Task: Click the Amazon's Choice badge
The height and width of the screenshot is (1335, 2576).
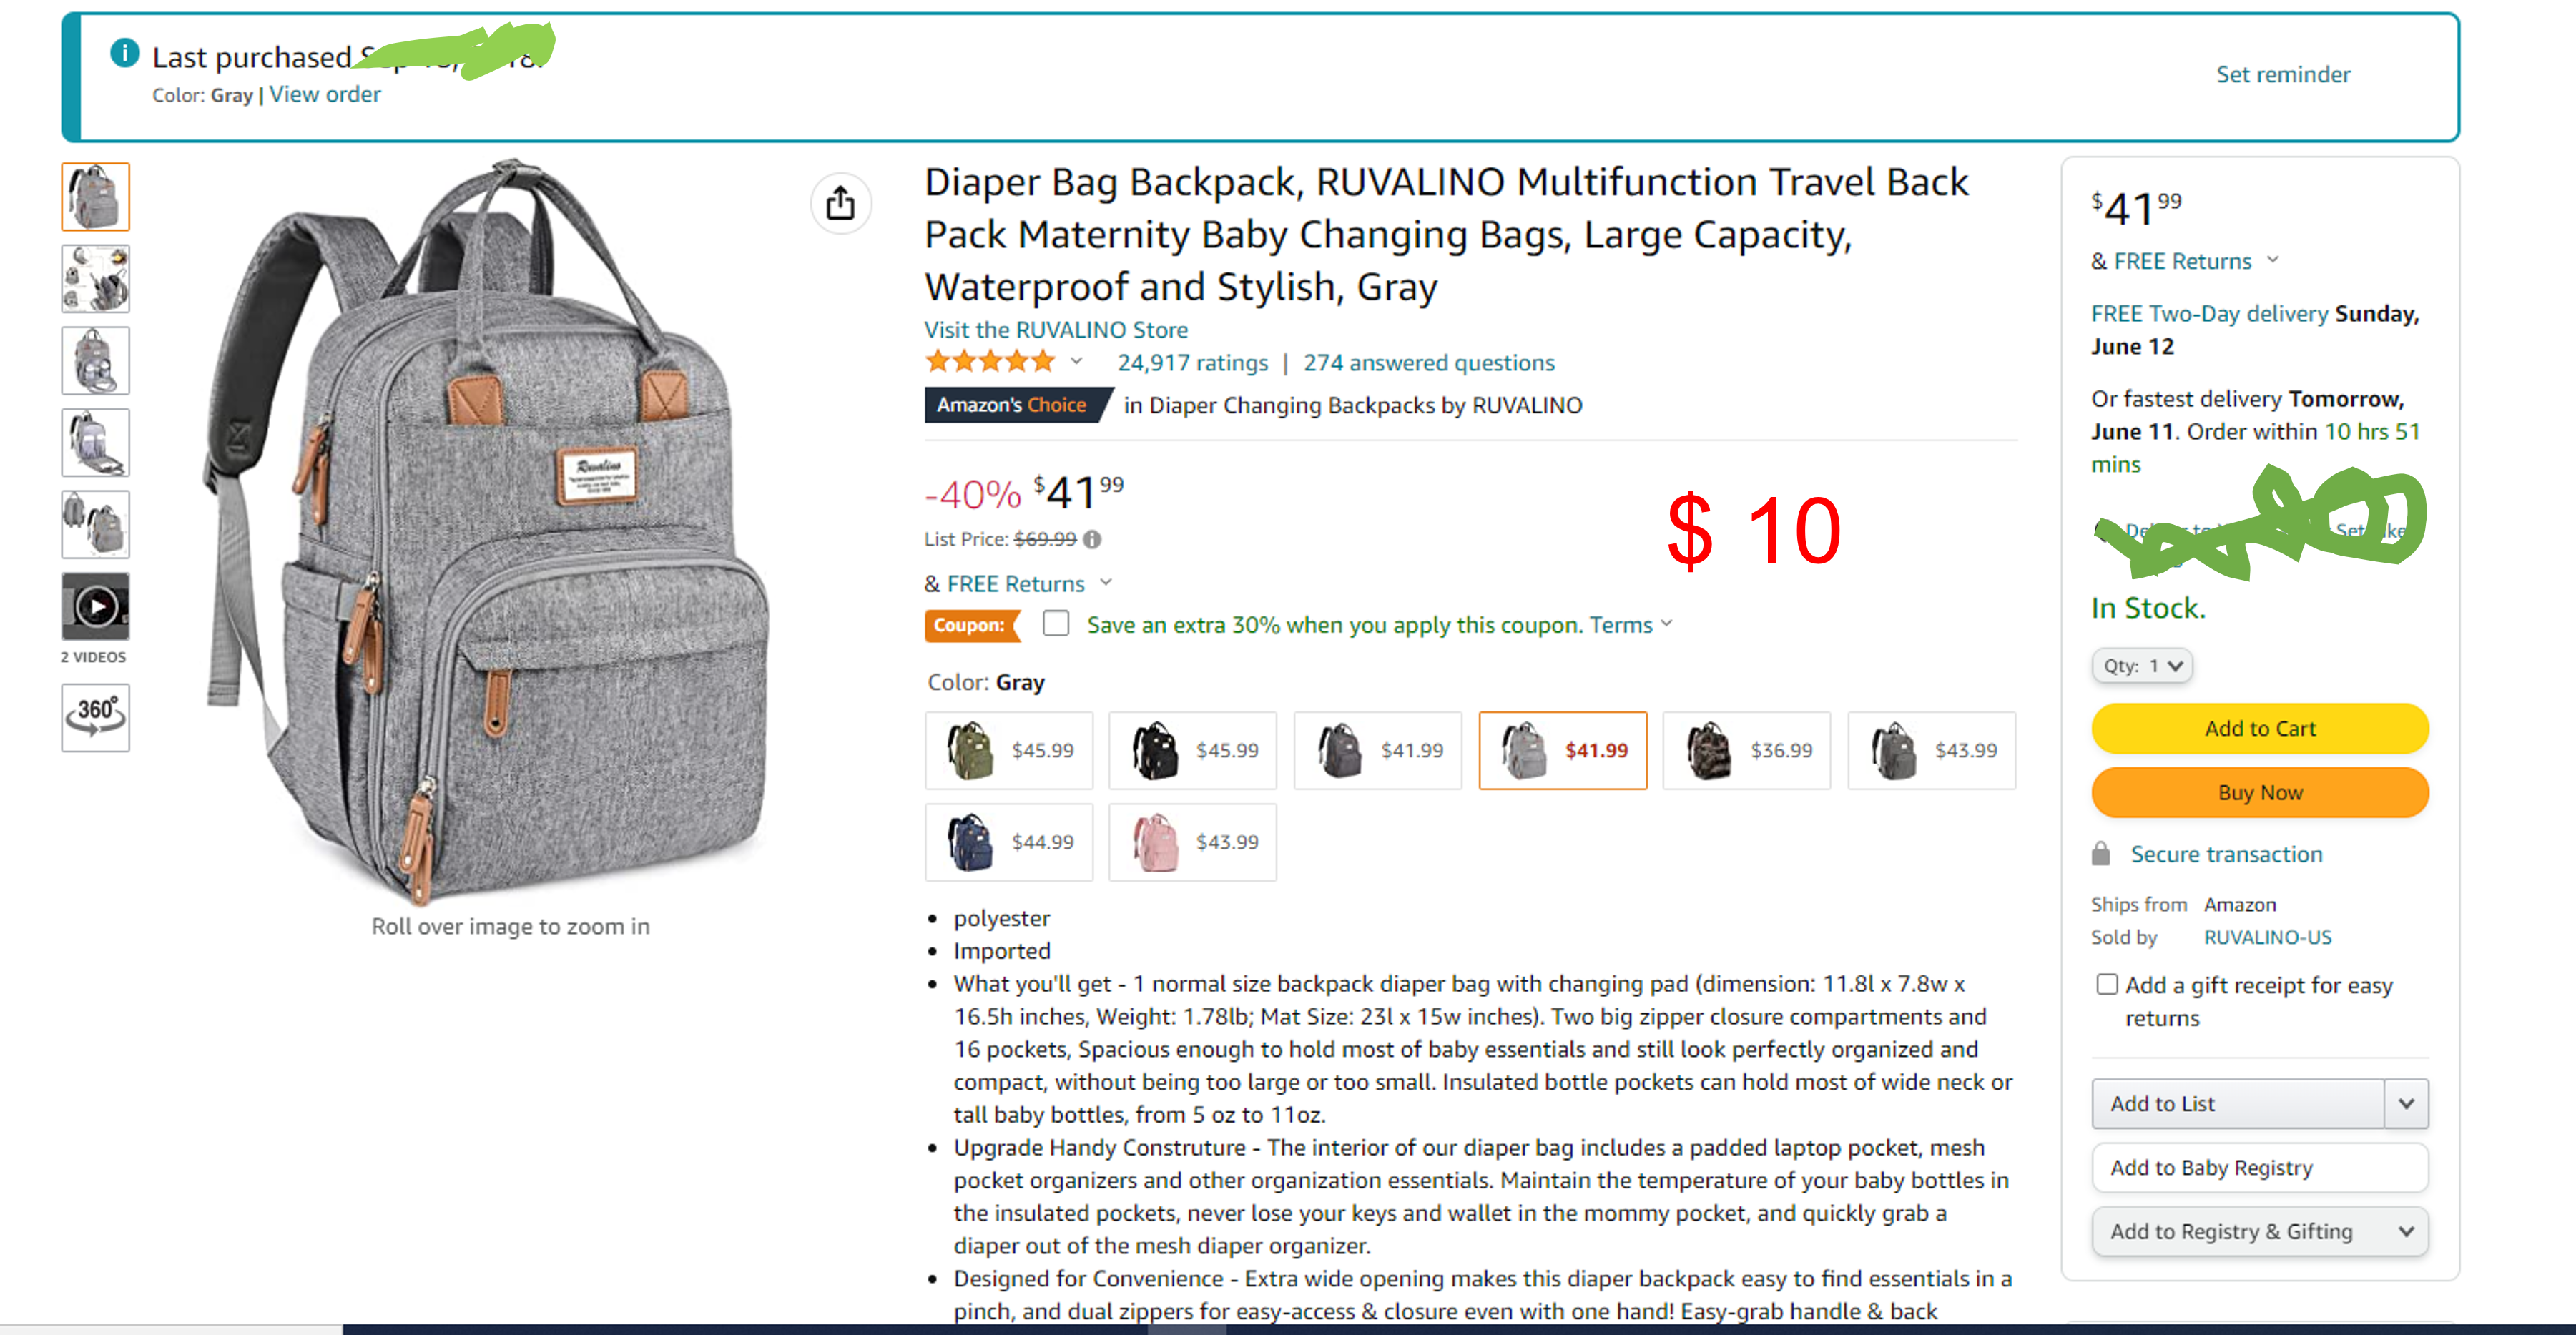Action: (x=1012, y=405)
